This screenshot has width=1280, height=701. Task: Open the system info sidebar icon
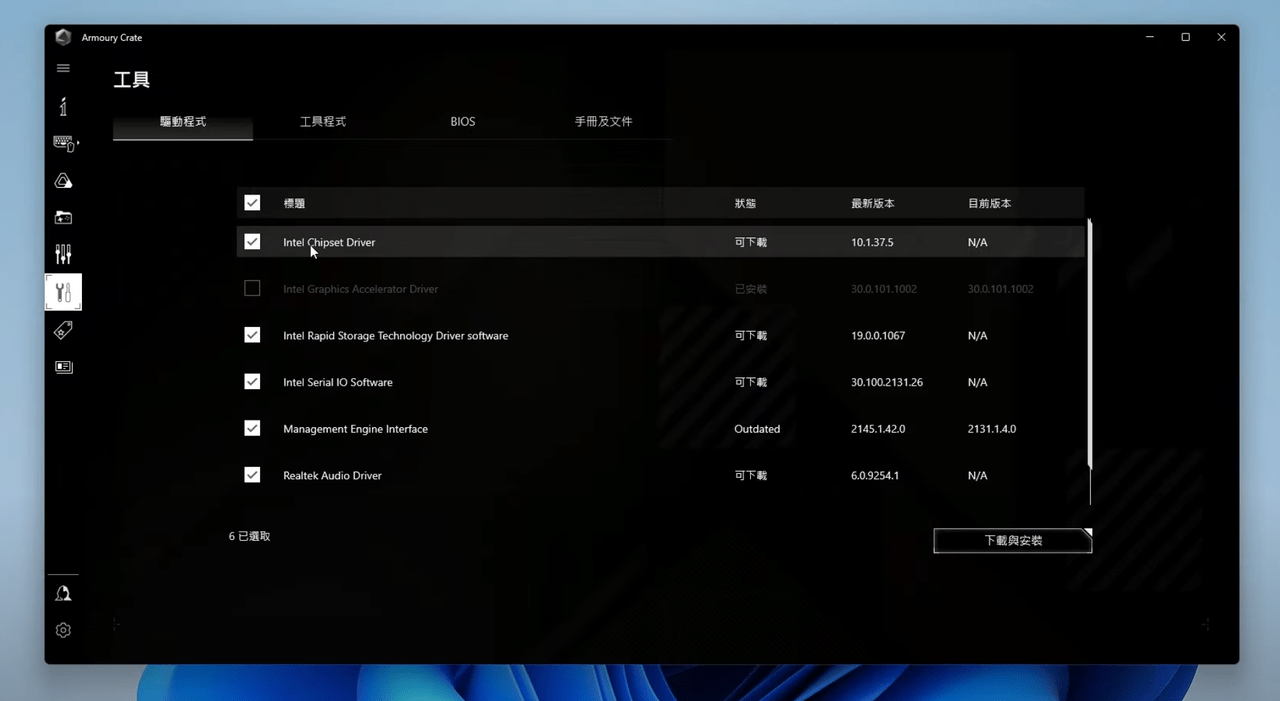click(63, 106)
